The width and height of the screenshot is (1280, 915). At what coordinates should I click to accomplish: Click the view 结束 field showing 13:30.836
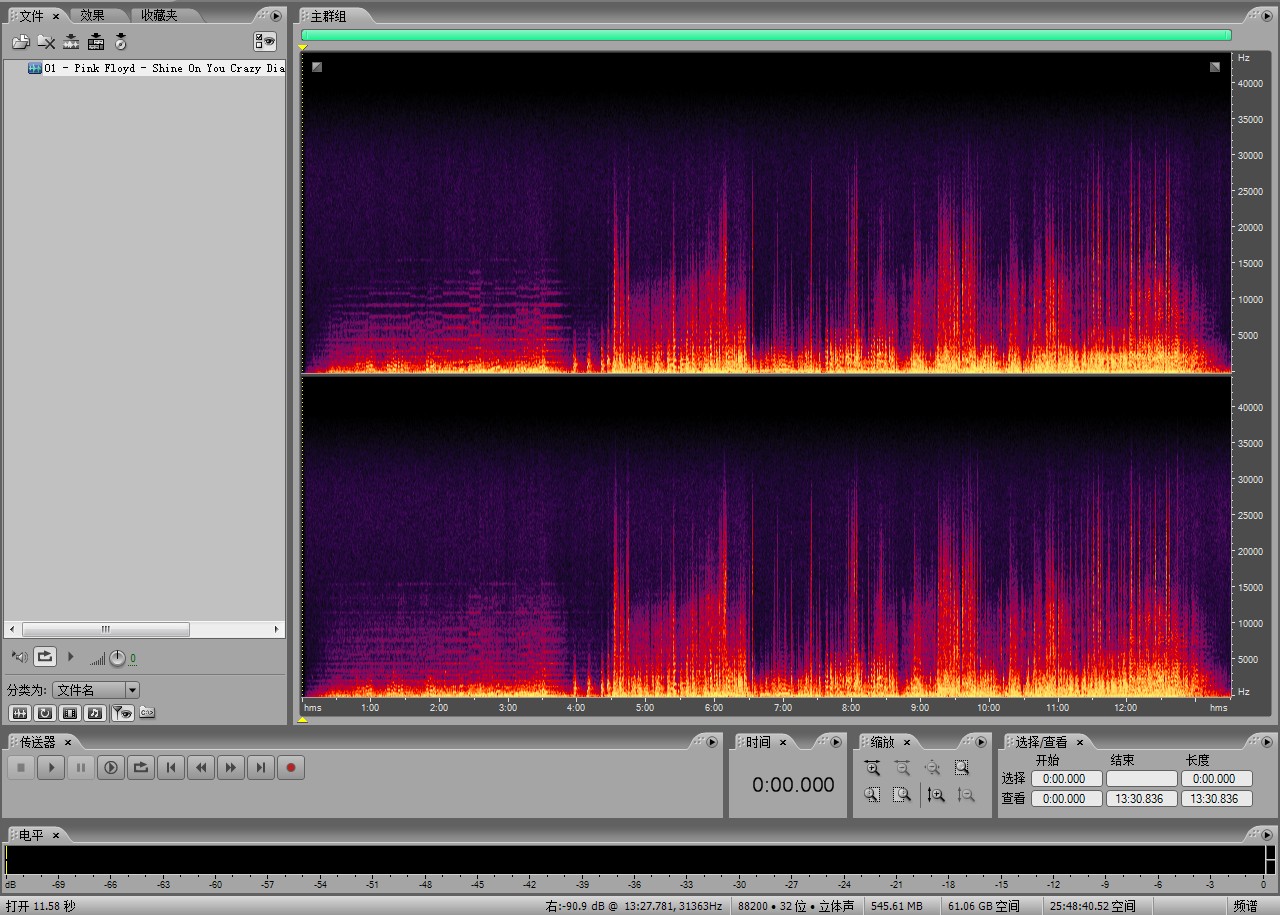coord(1141,799)
